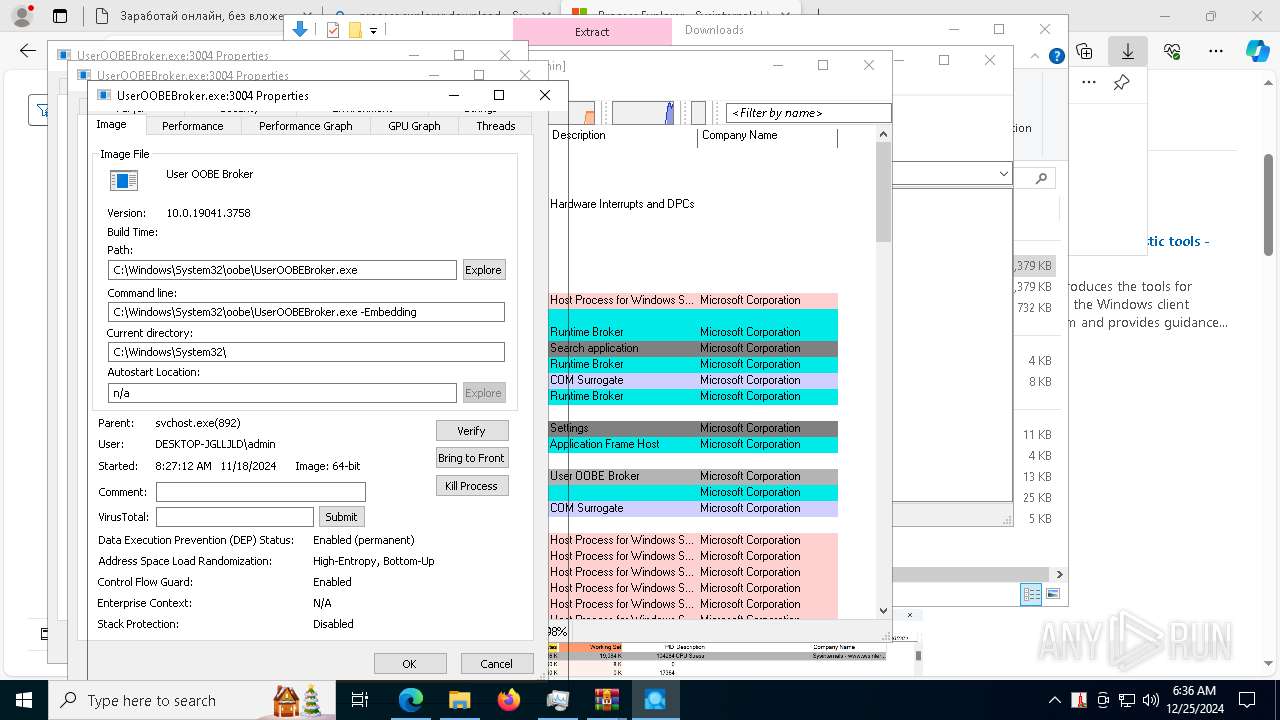Open the Copilot icon in Edge
Viewport: 1280px width, 720px height.
point(1257,51)
